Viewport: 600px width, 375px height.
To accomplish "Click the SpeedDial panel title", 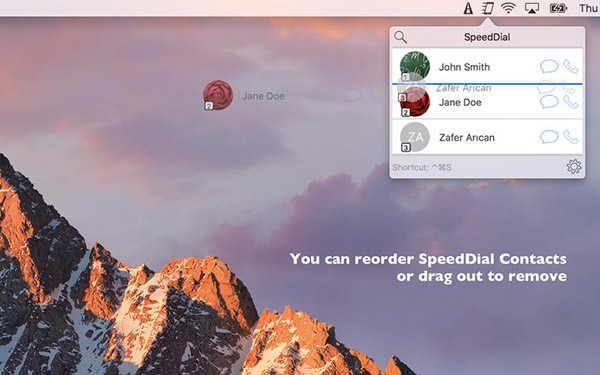I will (x=487, y=37).
